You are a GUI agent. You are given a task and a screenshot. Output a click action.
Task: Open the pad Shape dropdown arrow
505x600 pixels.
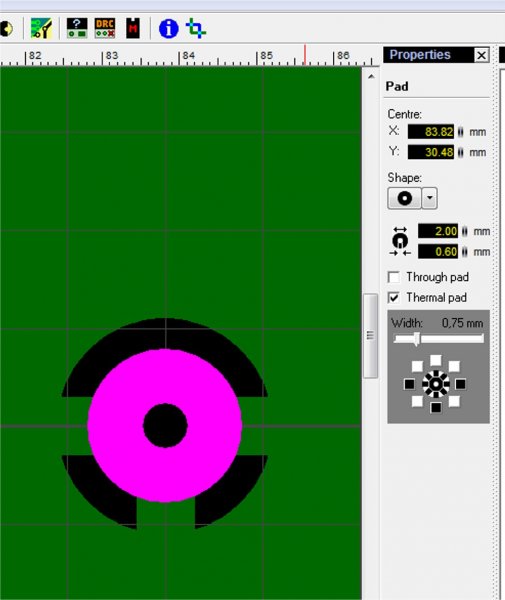430,198
